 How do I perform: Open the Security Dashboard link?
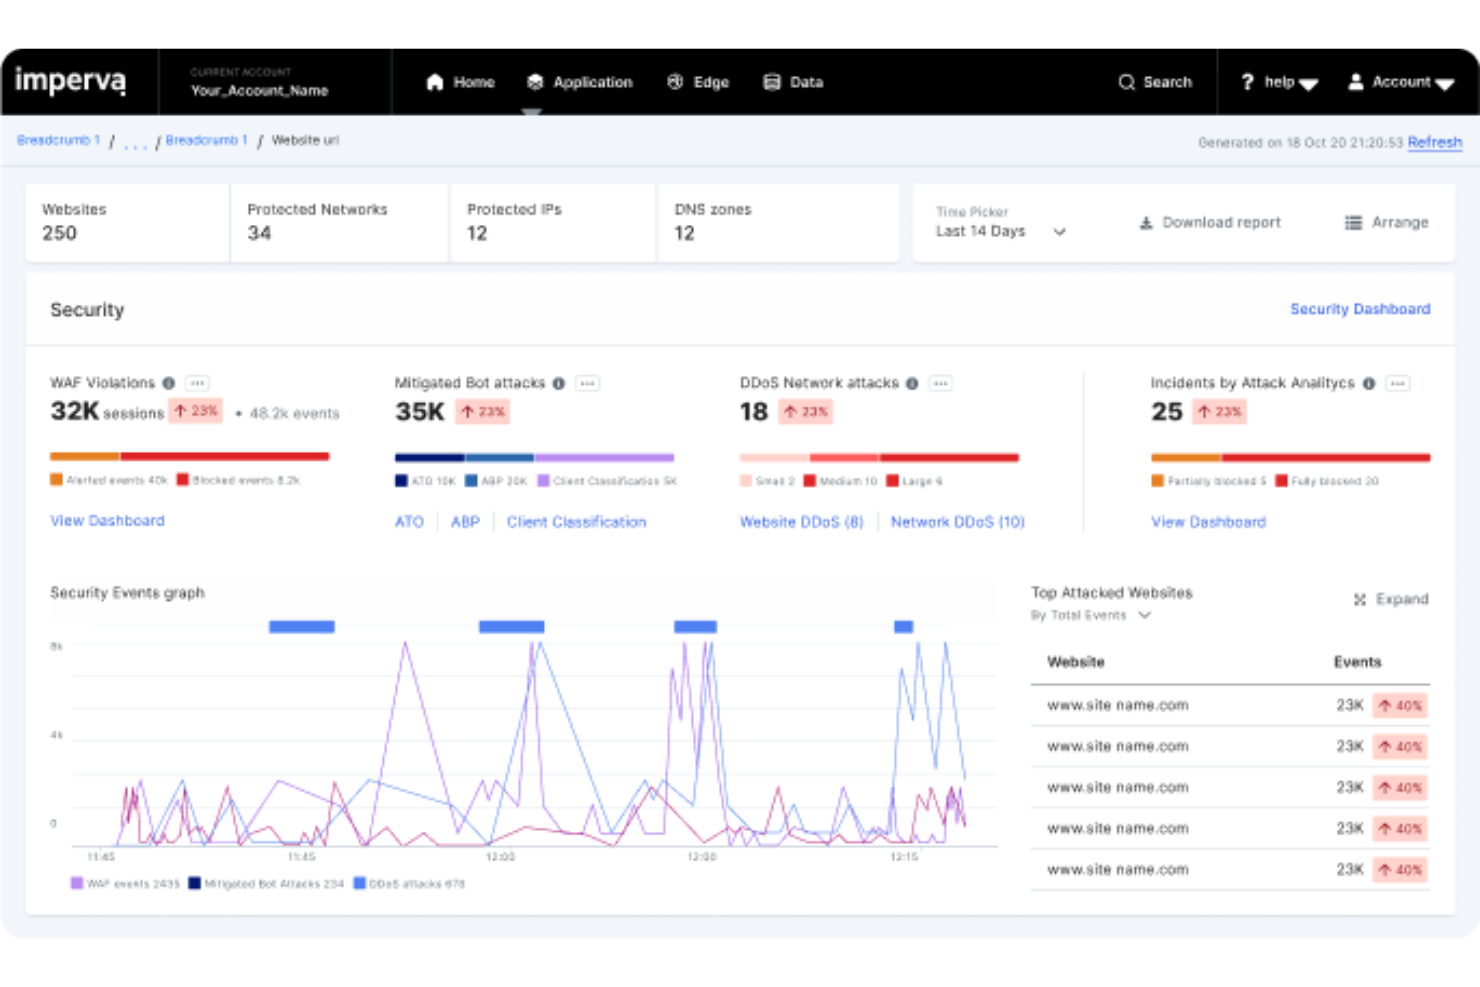tap(1360, 309)
